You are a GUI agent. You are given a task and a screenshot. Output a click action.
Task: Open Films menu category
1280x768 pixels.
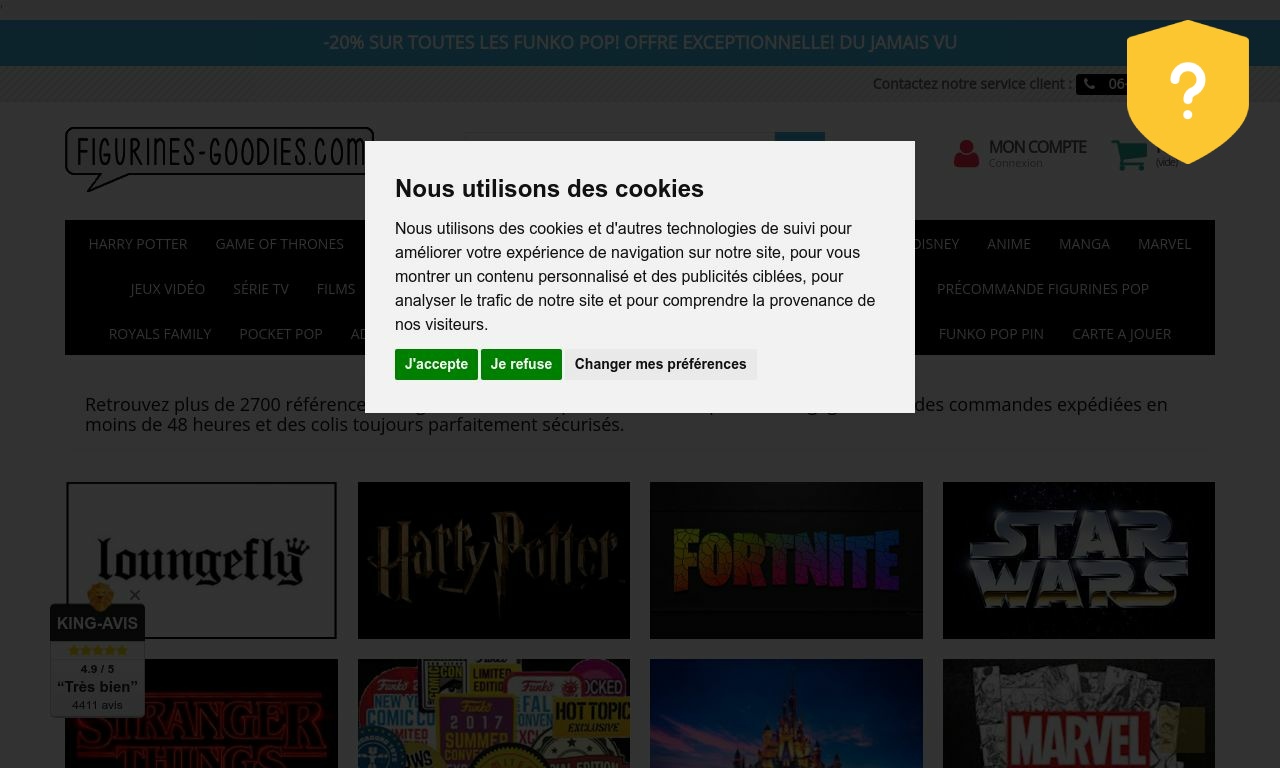336,289
